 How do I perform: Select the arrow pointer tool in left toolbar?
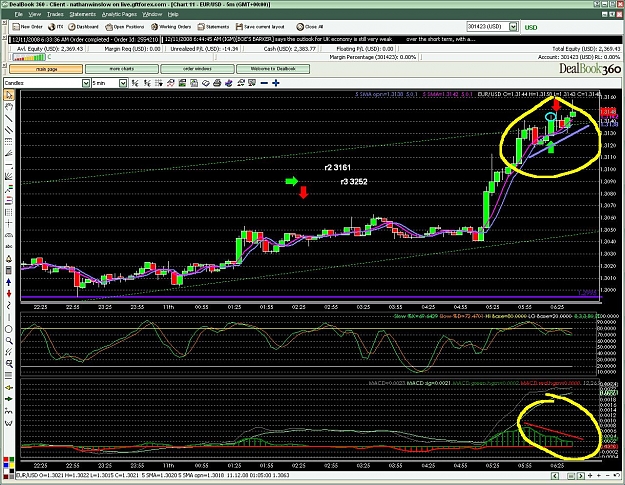click(x=9, y=95)
